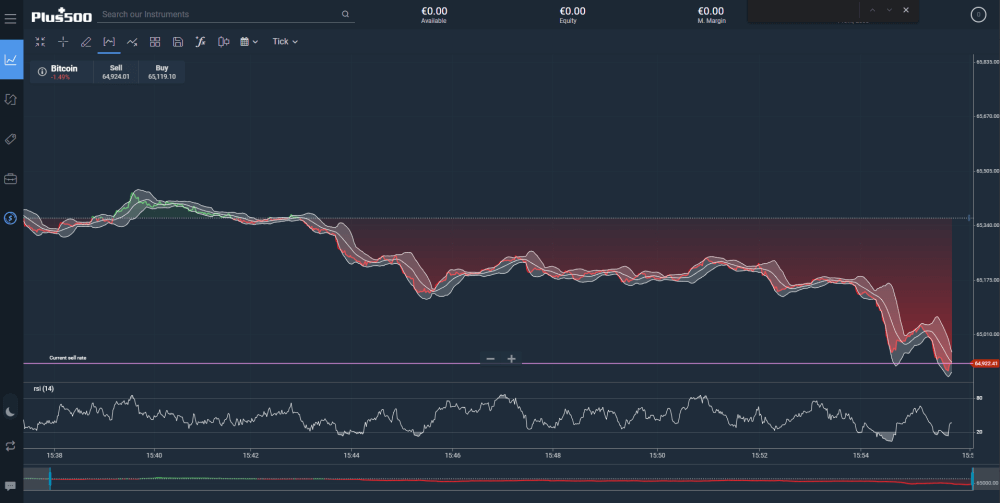
Task: Exit fullscreen chart with collapse icon
Action: click(40, 41)
